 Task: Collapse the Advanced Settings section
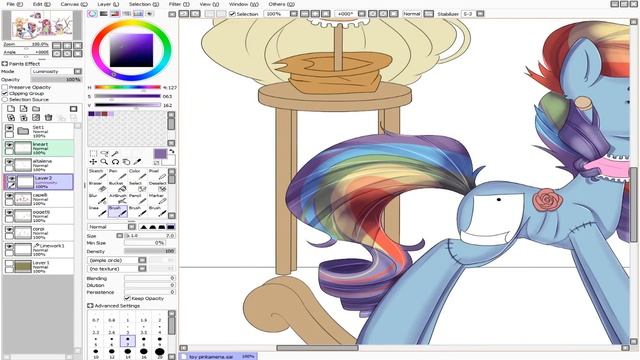pos(90,306)
